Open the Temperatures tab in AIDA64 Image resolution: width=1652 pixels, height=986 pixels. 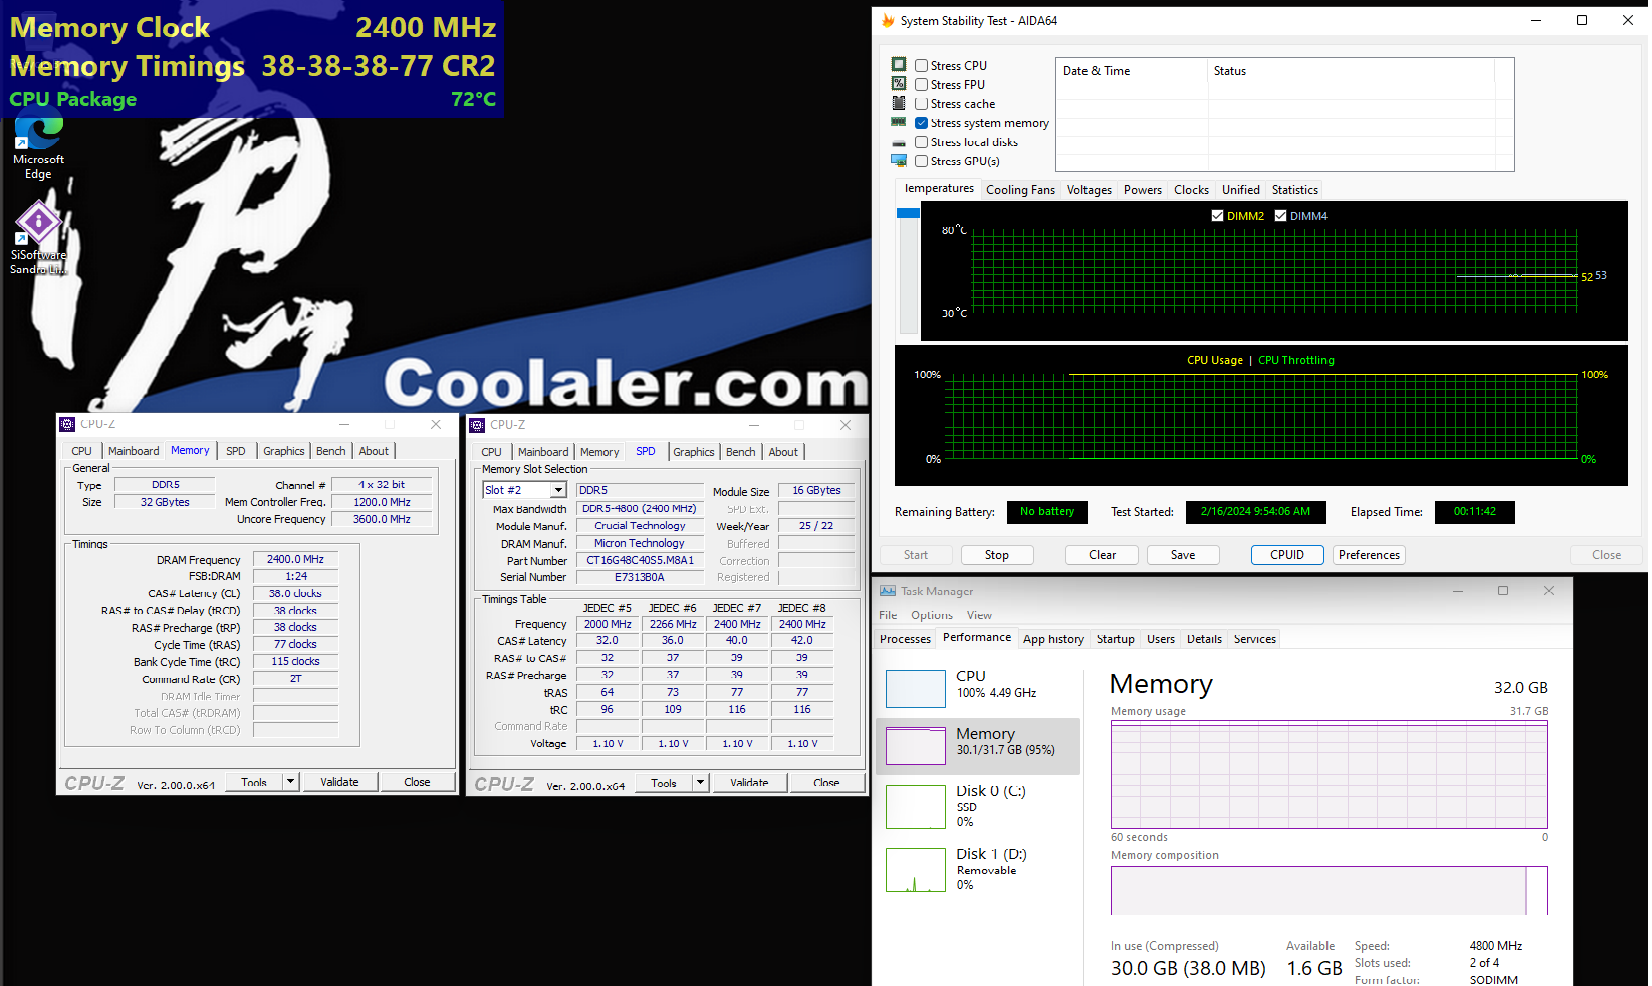(938, 189)
